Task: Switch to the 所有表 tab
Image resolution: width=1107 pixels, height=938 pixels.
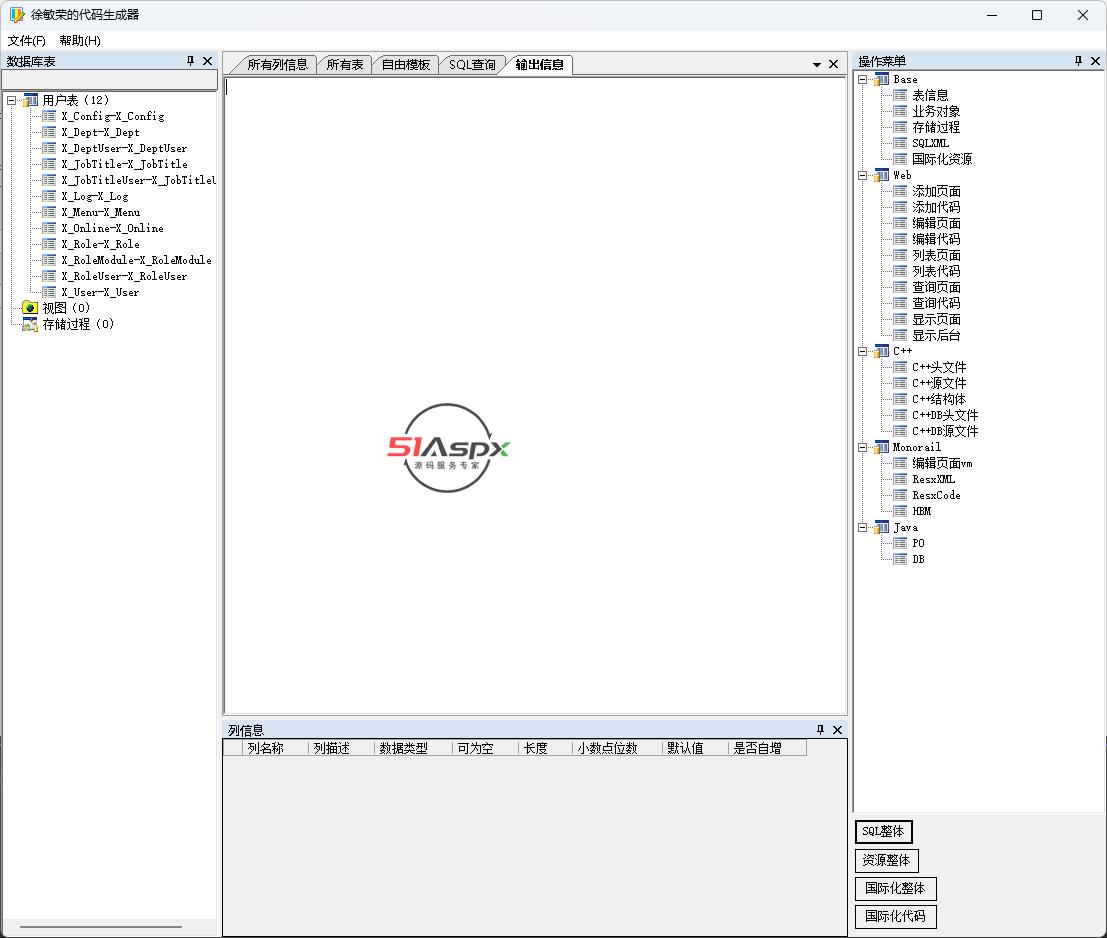Action: 345,65
